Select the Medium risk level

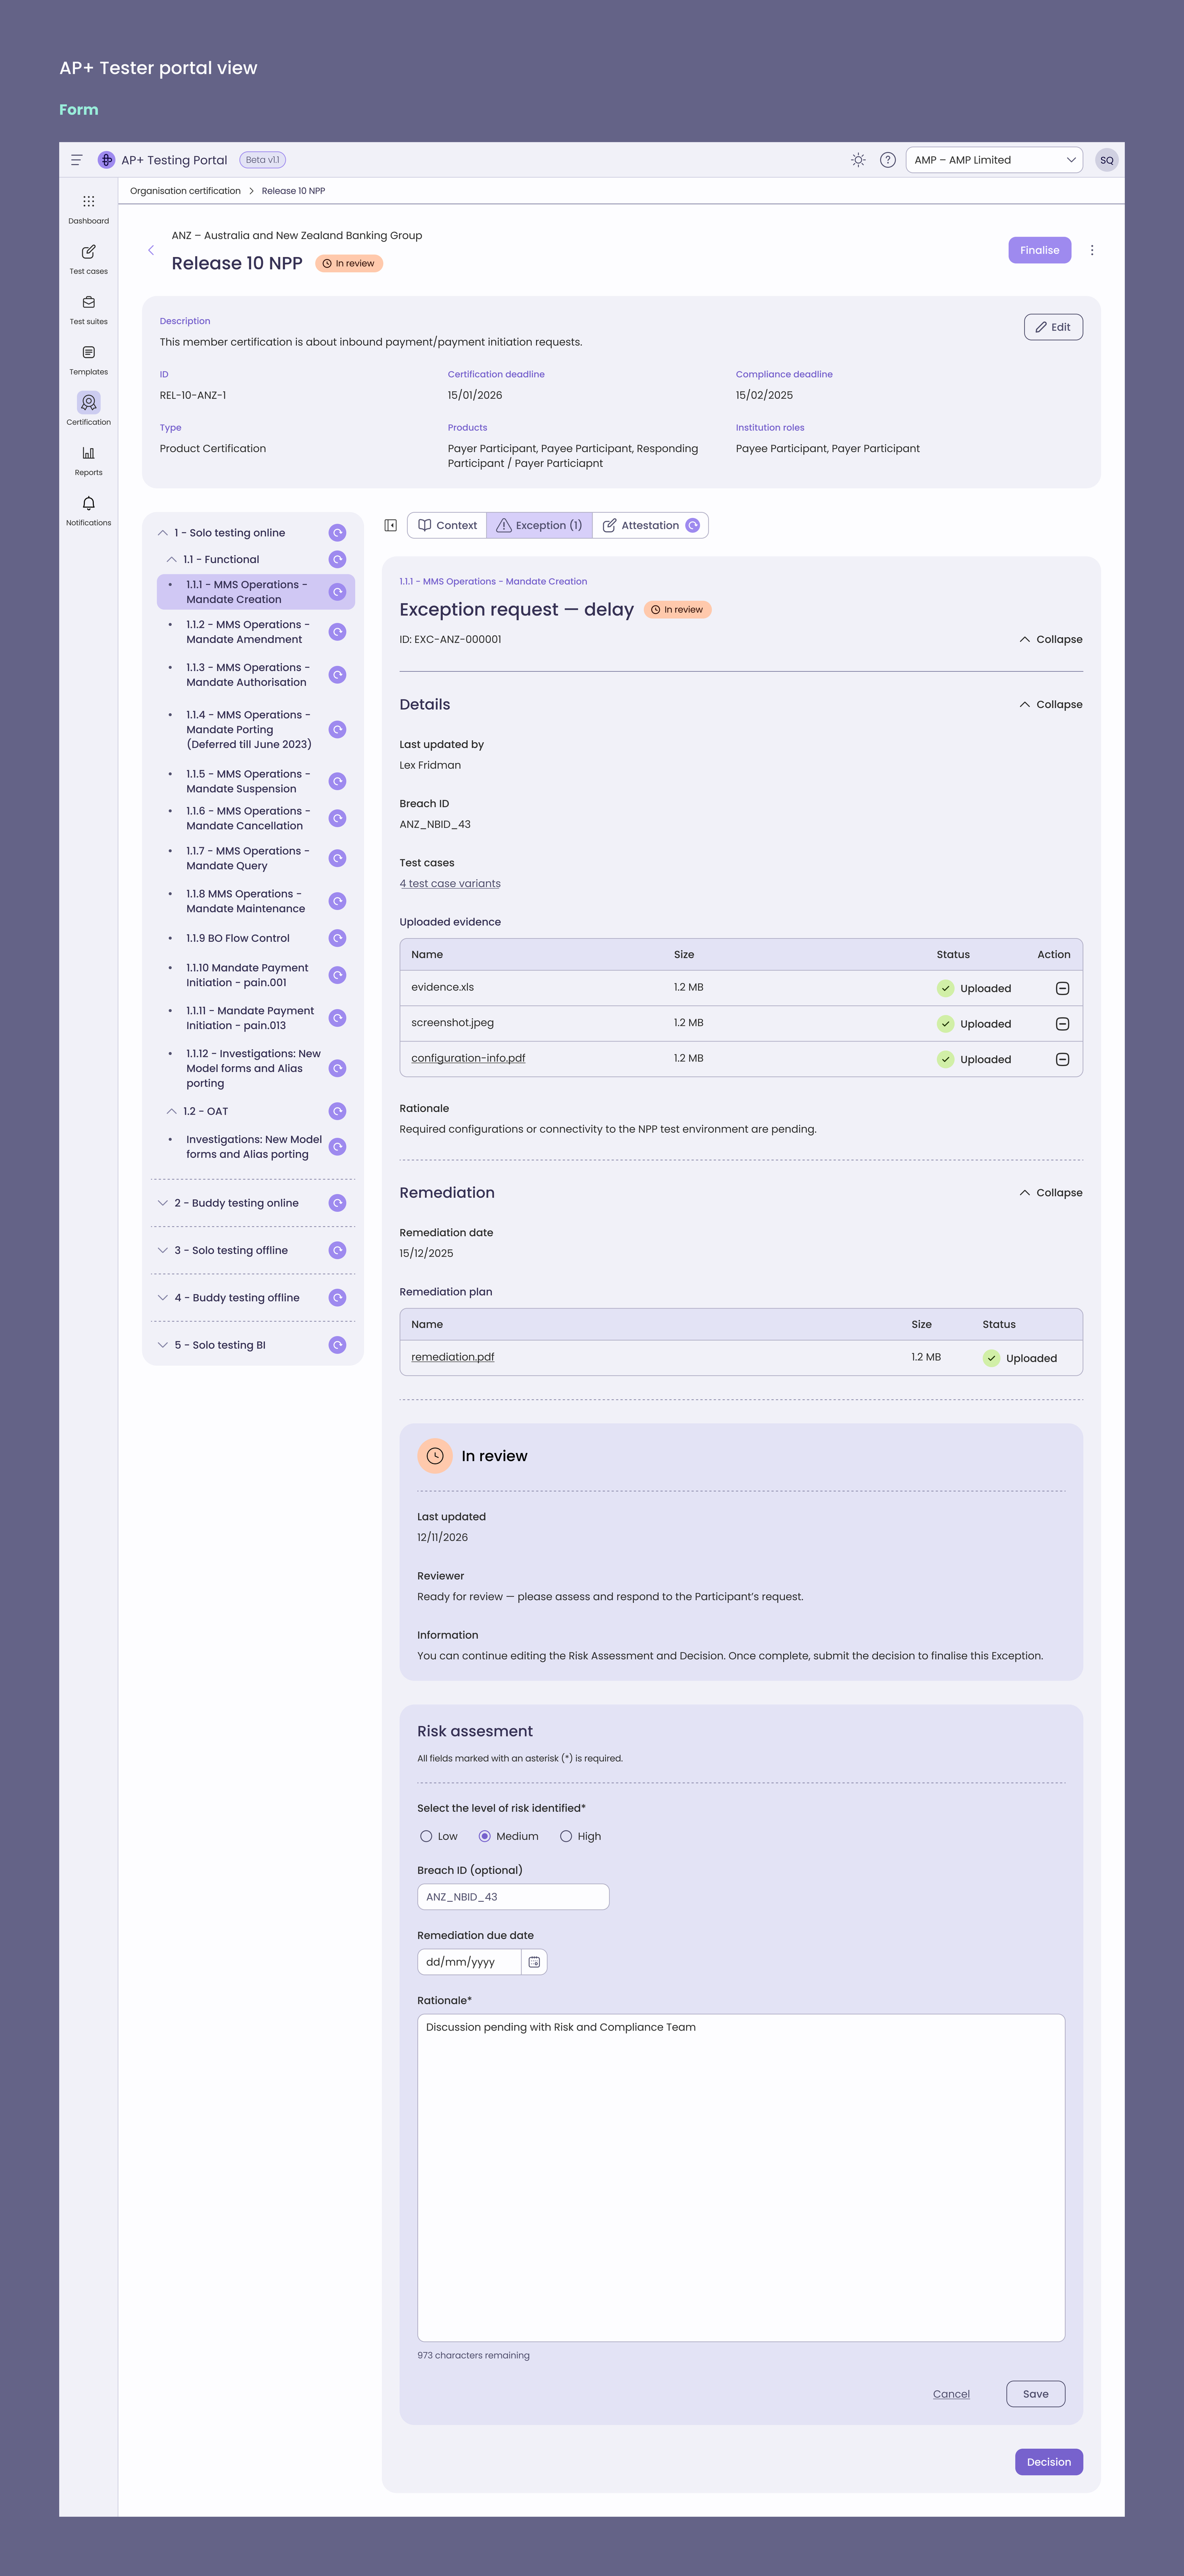pos(486,1836)
